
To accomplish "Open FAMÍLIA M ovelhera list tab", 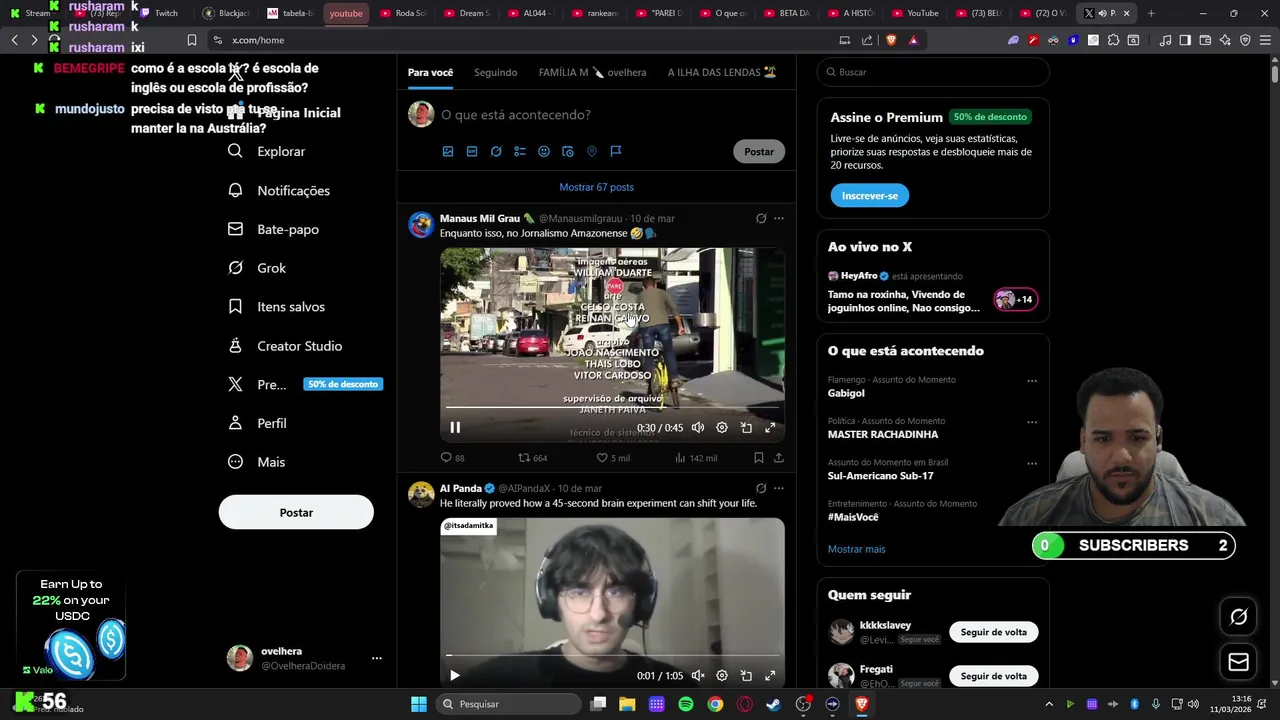I will tap(592, 72).
